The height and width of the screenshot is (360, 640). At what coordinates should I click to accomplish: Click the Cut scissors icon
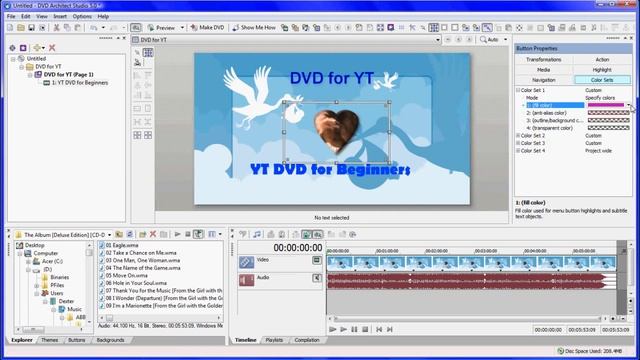57,27
